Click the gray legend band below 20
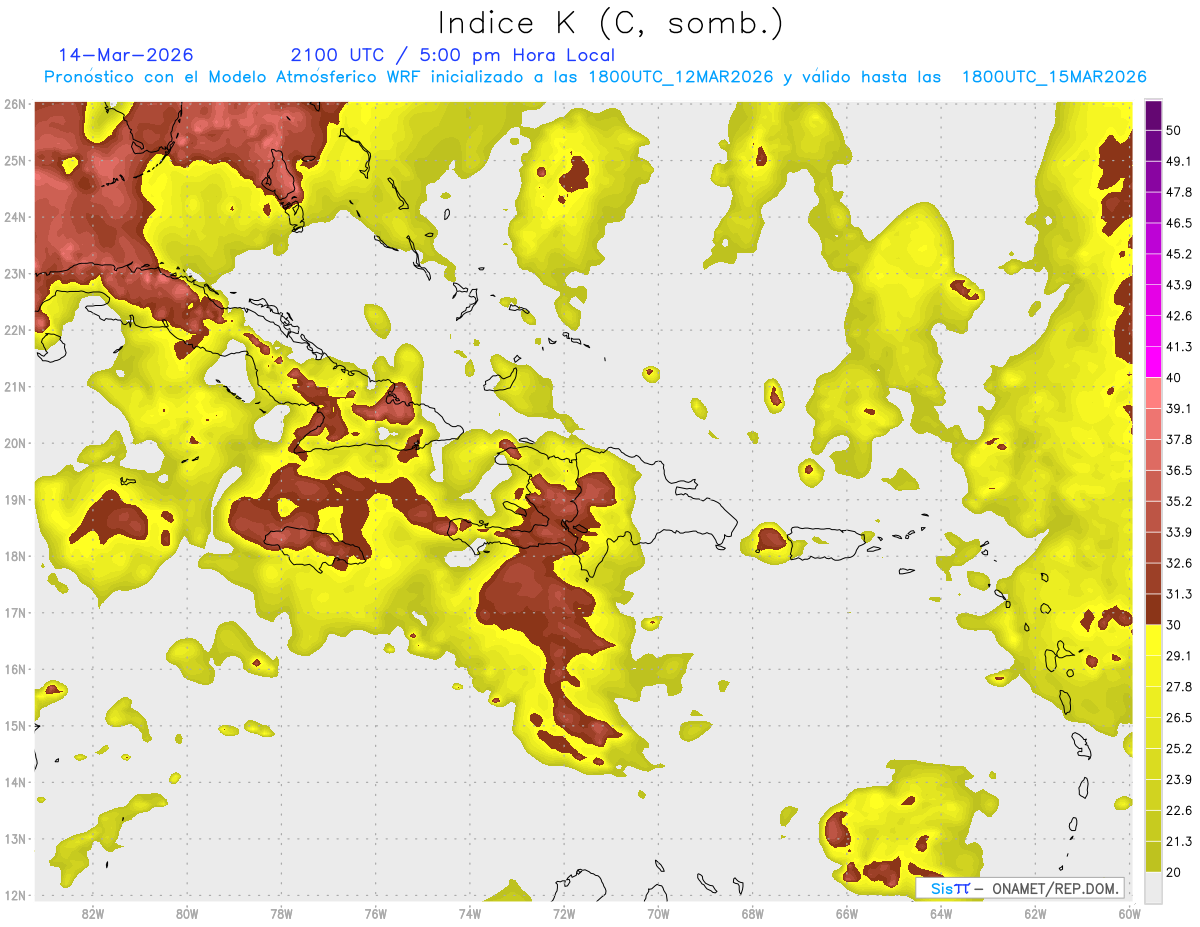Viewport: 1200px width, 927px height. pyautogui.click(x=1153, y=886)
